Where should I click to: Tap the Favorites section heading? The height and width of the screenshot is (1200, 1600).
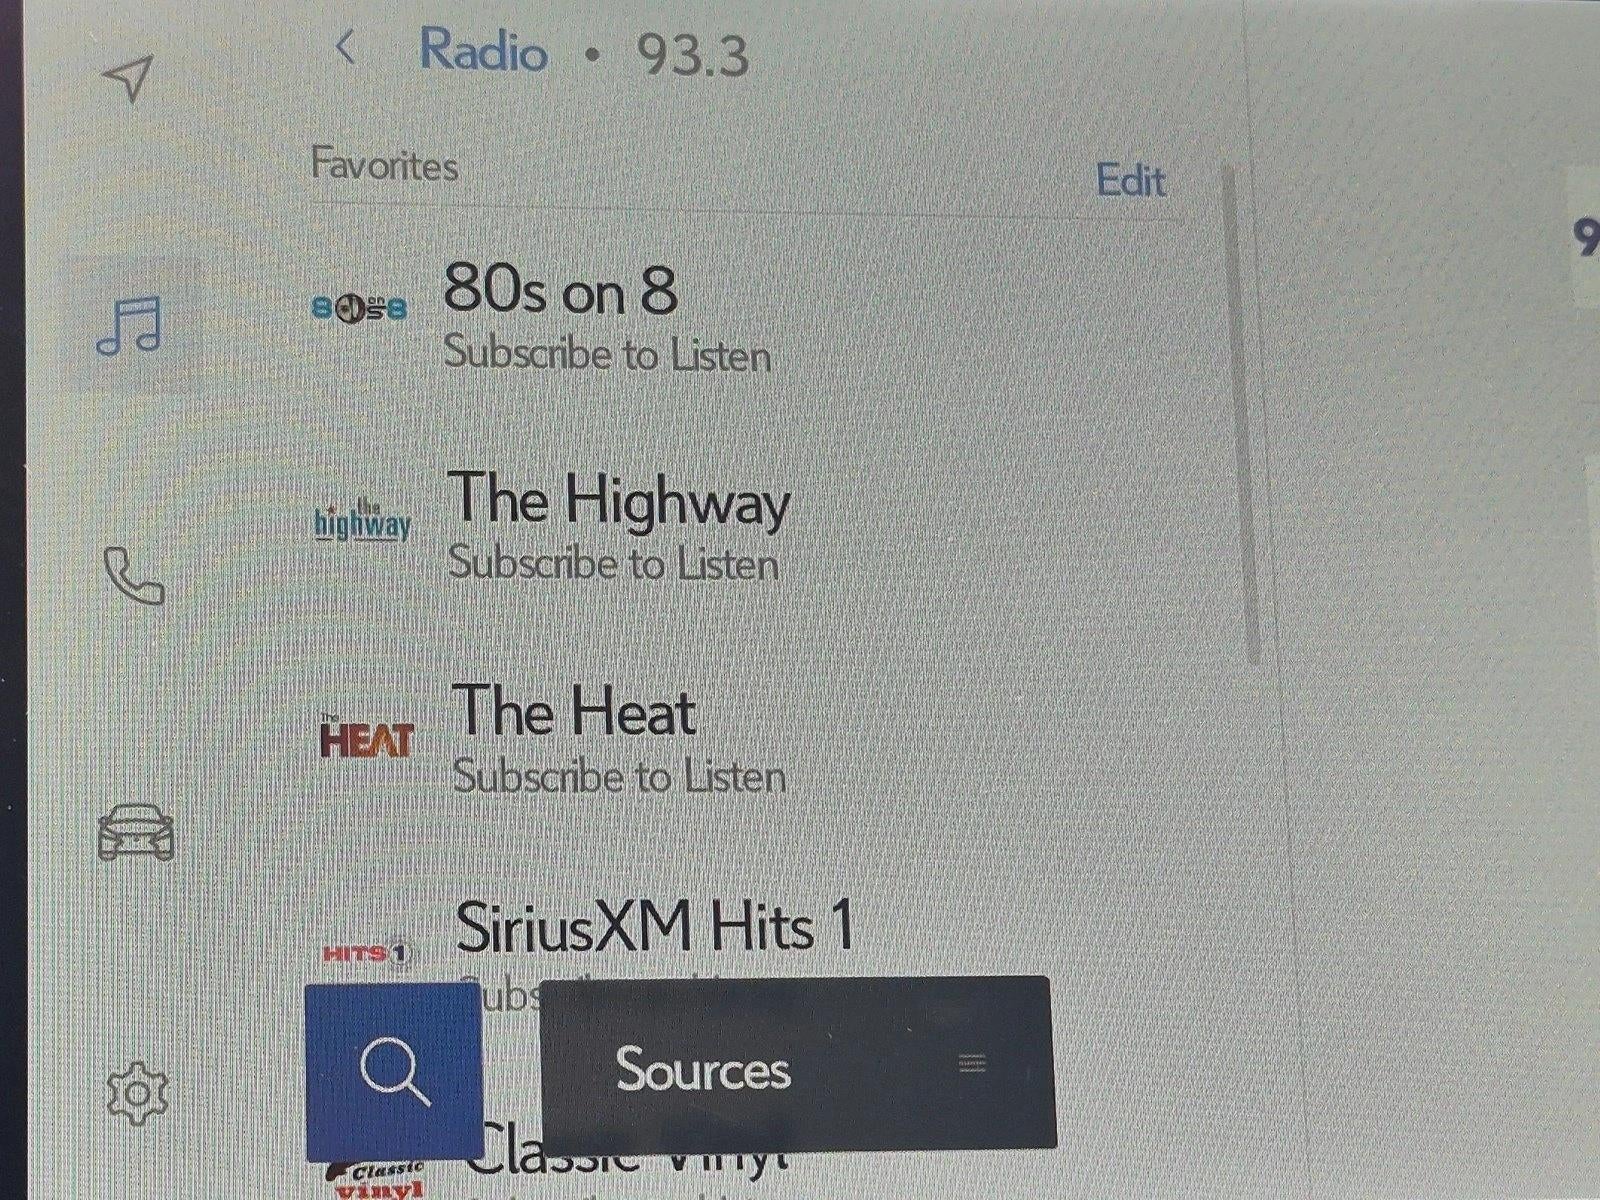coord(385,164)
